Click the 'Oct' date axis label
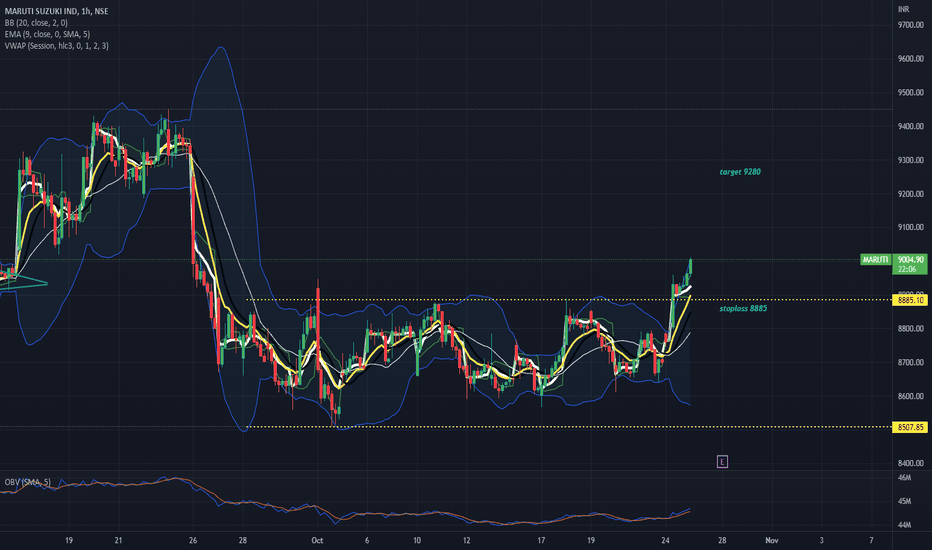Viewport: 932px width, 550px height. [317, 540]
